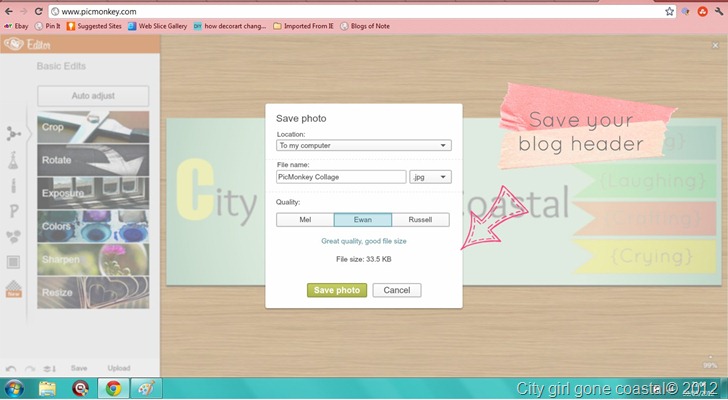Click the Cancel button in dialog

coord(396,290)
